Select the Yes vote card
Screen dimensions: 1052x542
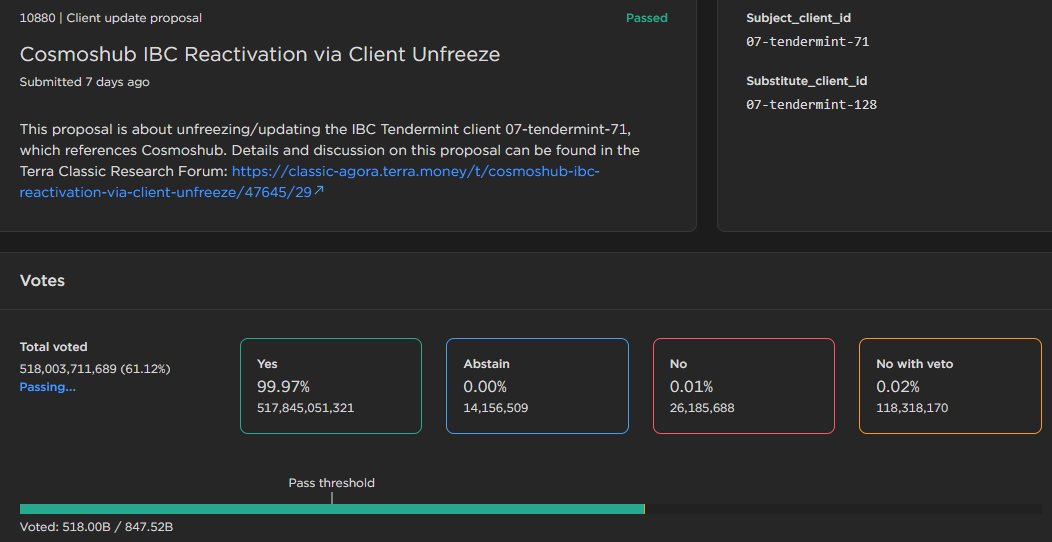[x=330, y=386]
